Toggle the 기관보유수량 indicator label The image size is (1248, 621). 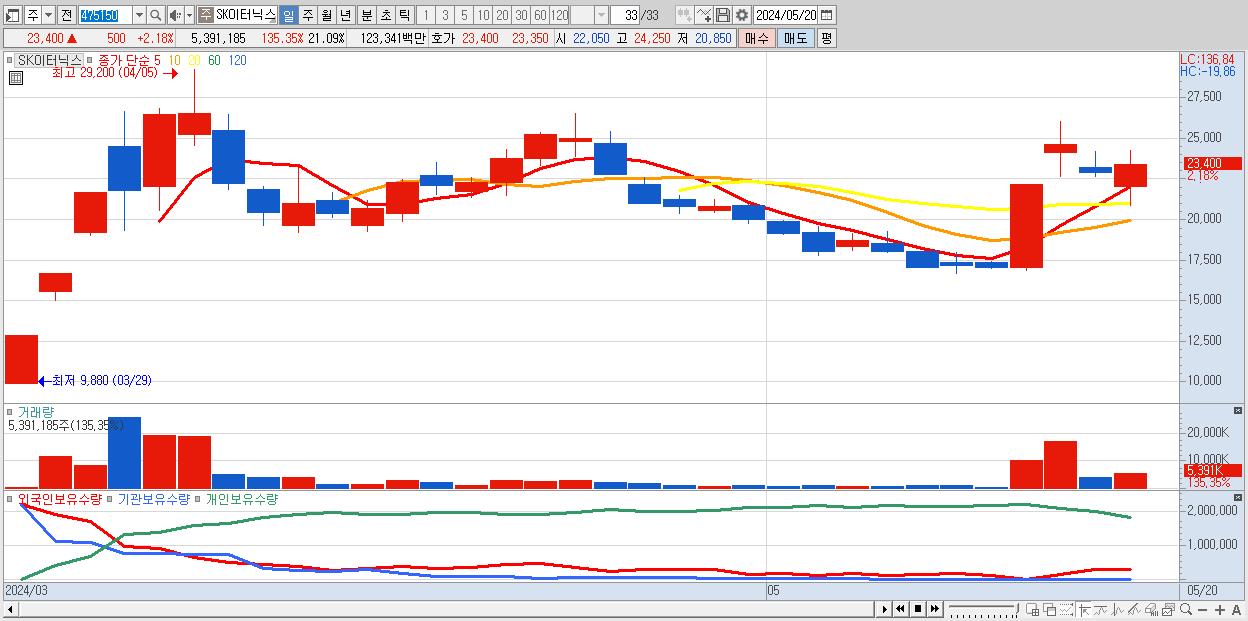tap(154, 498)
